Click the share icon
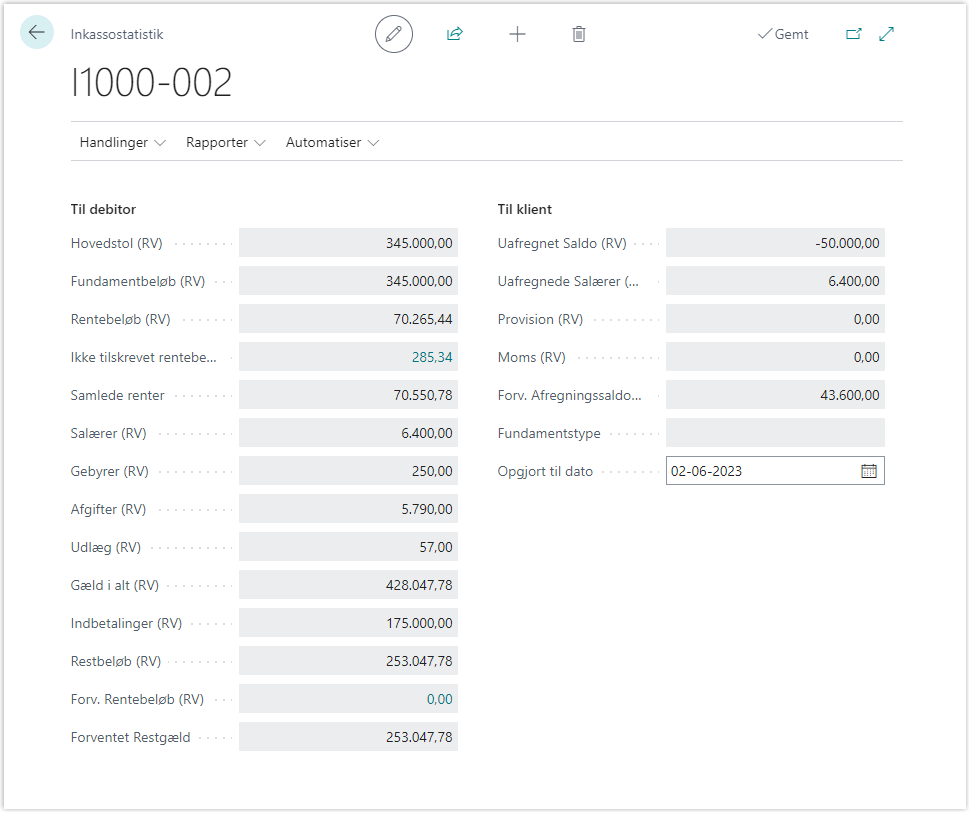This screenshot has width=970, height=813. (x=455, y=34)
